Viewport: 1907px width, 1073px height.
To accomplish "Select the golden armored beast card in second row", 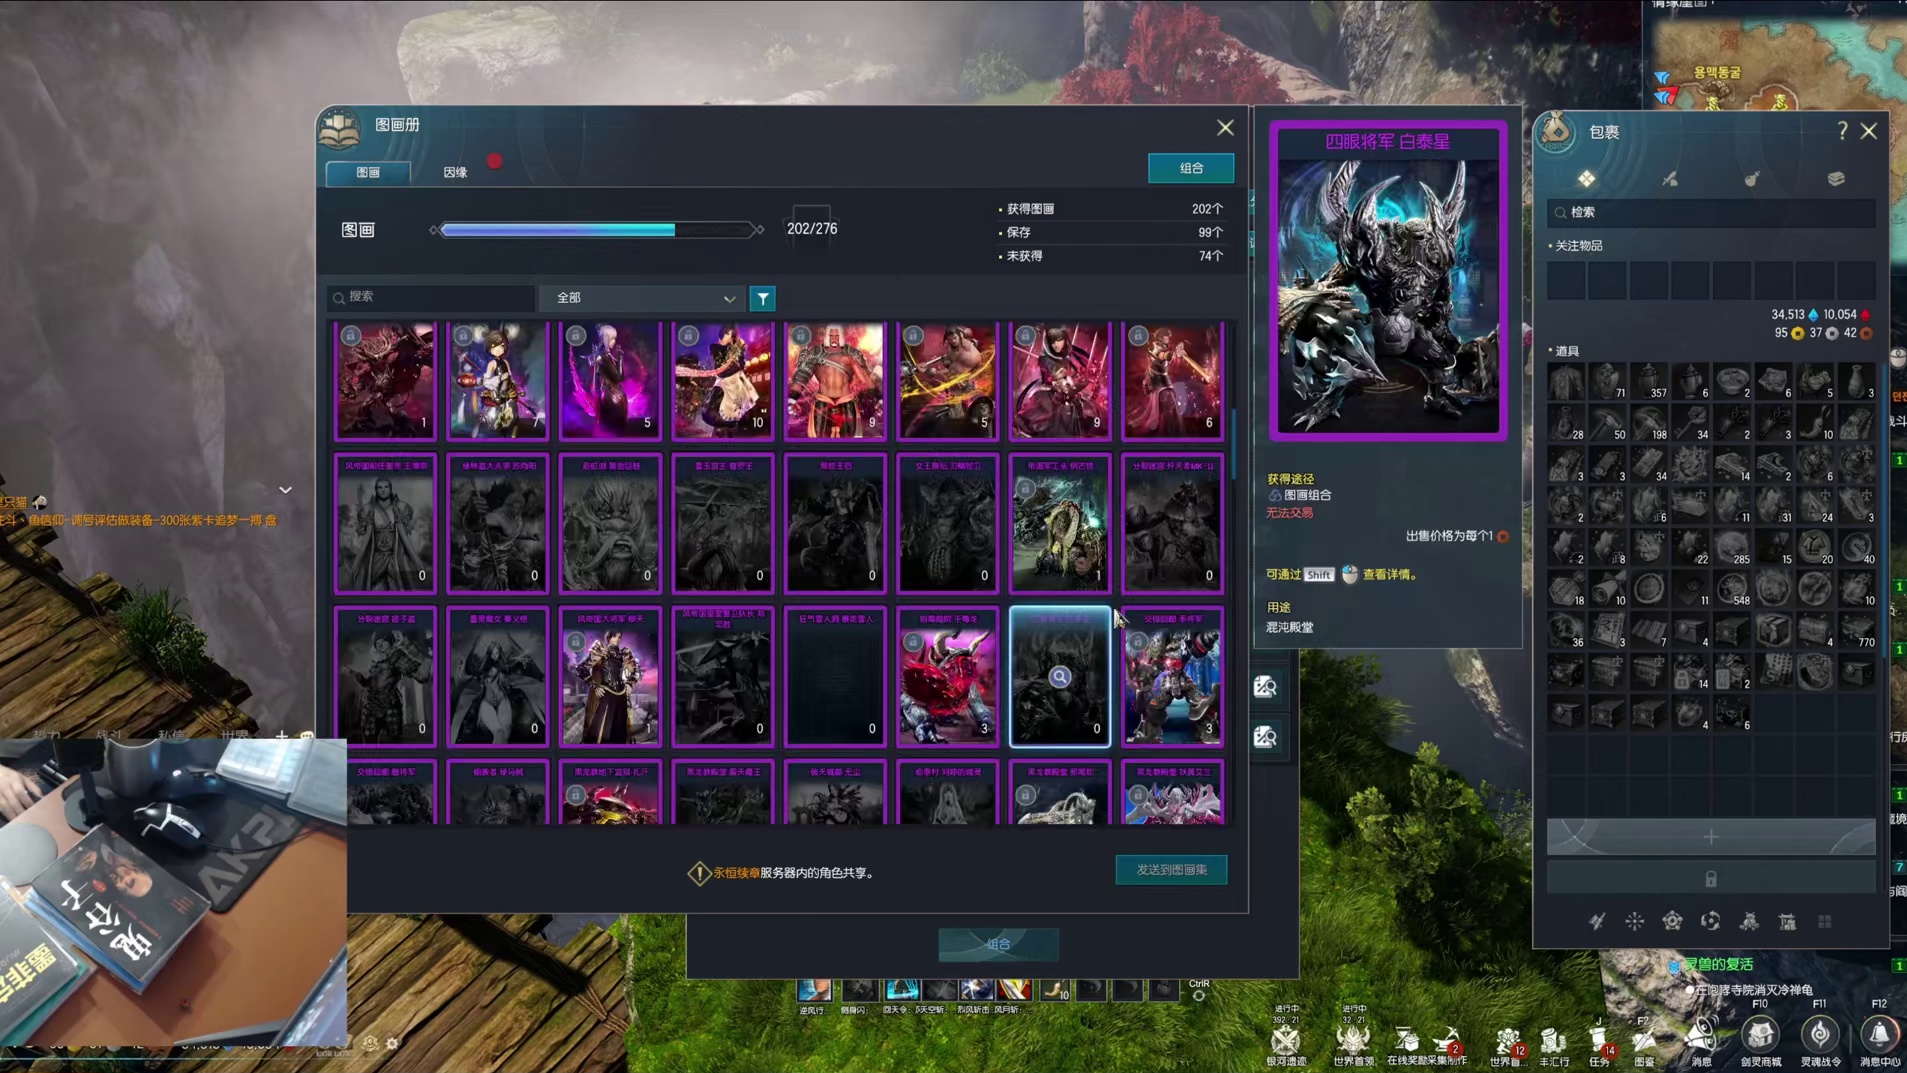I will (x=1060, y=524).
